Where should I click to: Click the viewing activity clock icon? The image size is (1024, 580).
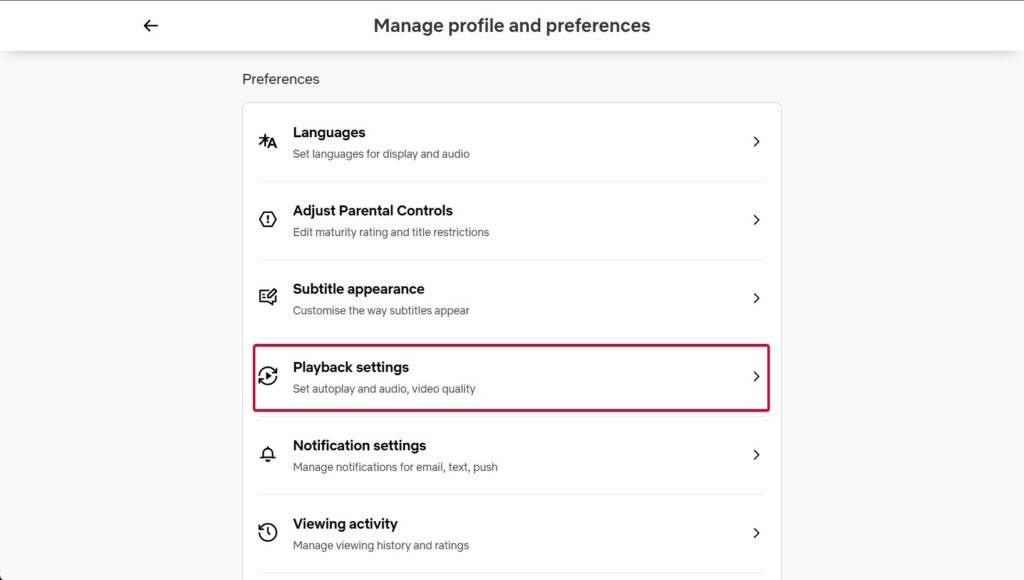pos(267,532)
